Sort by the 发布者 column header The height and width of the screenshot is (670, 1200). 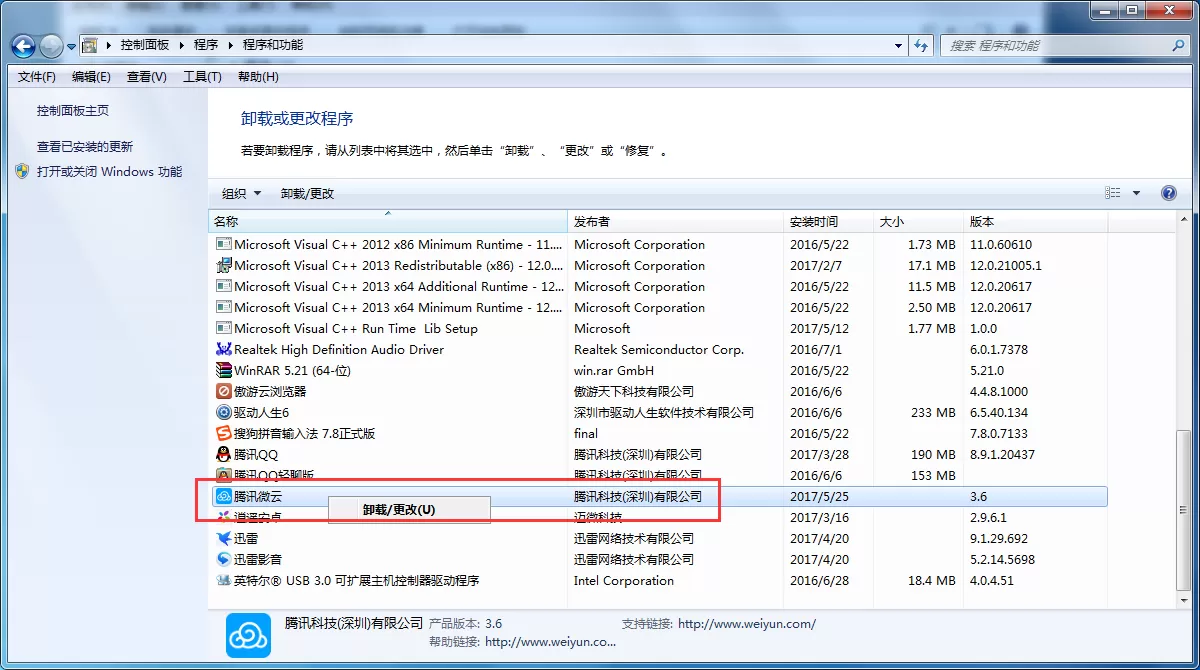tap(675, 221)
